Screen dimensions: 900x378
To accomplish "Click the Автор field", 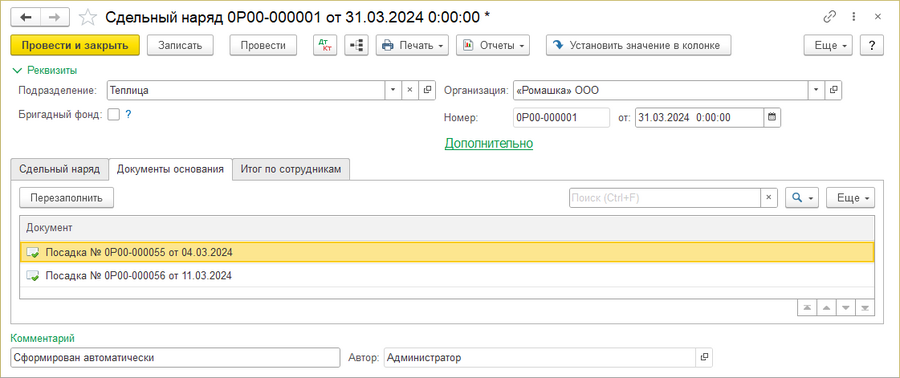I will click(540, 357).
